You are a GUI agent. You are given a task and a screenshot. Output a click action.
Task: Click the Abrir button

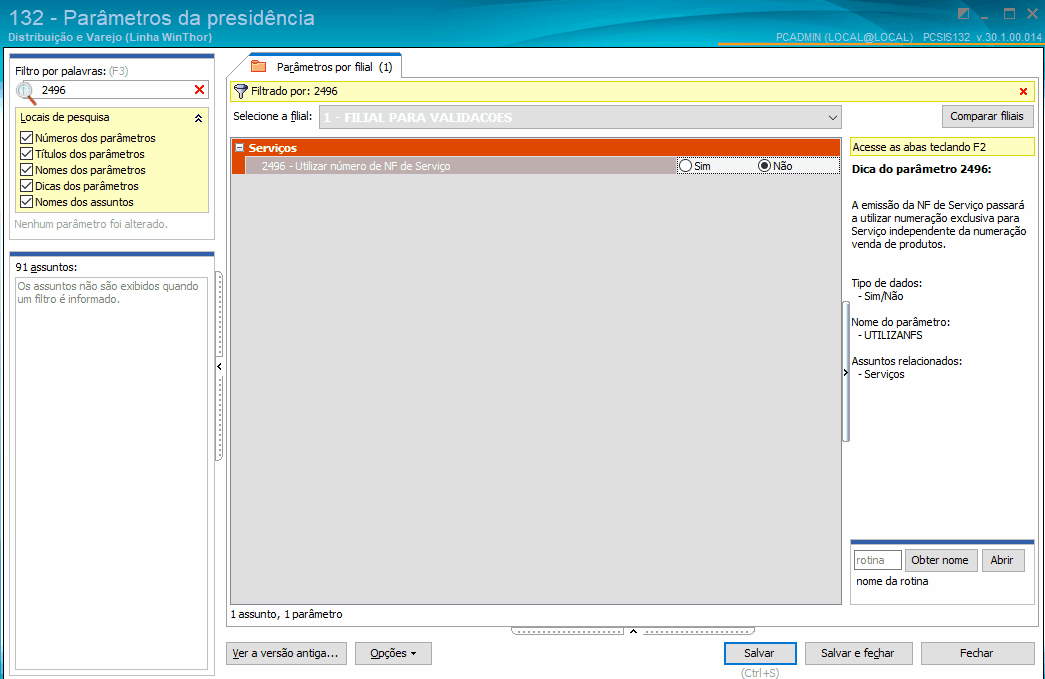tap(1002, 560)
